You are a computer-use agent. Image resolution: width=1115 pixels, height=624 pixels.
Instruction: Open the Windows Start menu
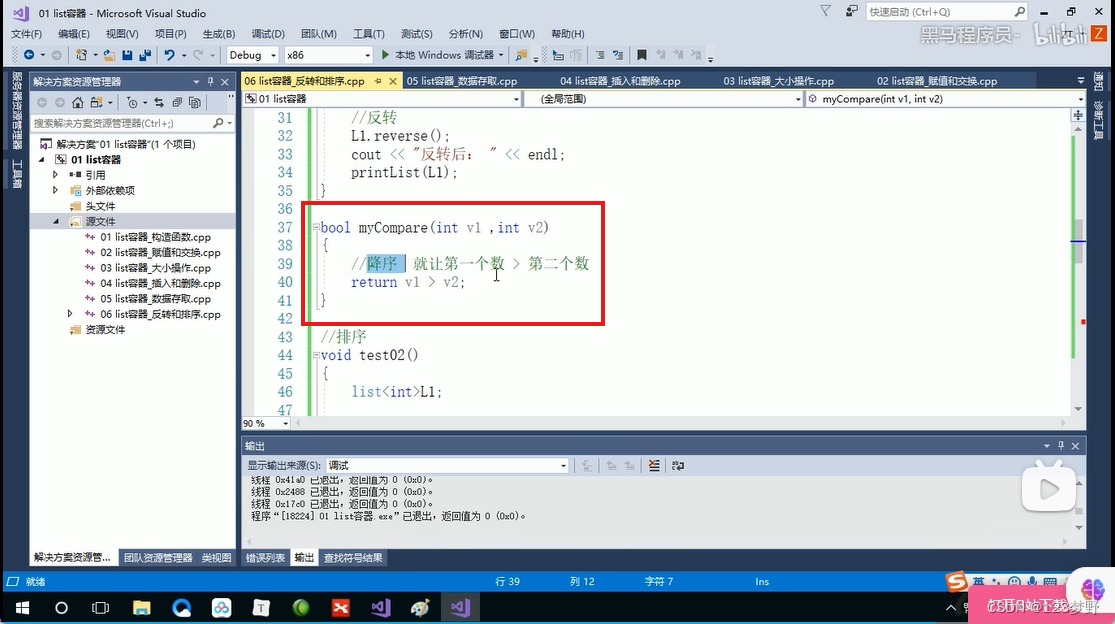tap(21, 608)
